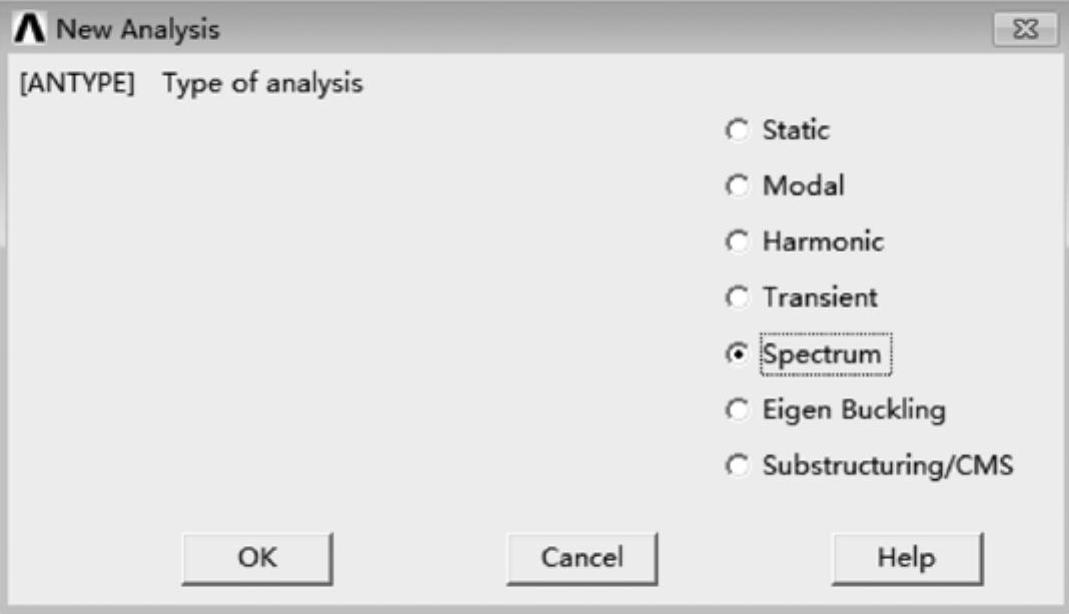Viewport: 1069px width, 614px height.
Task: Click the "Static" option label text
Action: (x=796, y=130)
